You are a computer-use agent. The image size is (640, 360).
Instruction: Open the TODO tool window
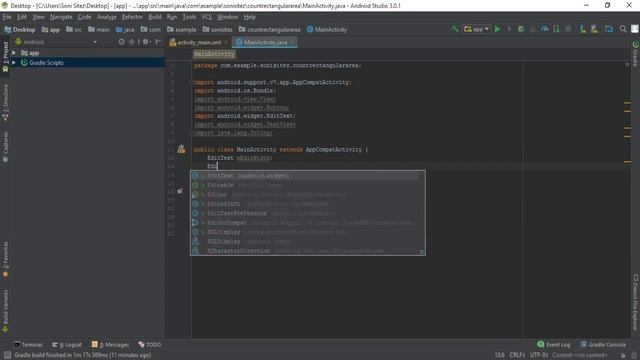[x=150, y=344]
